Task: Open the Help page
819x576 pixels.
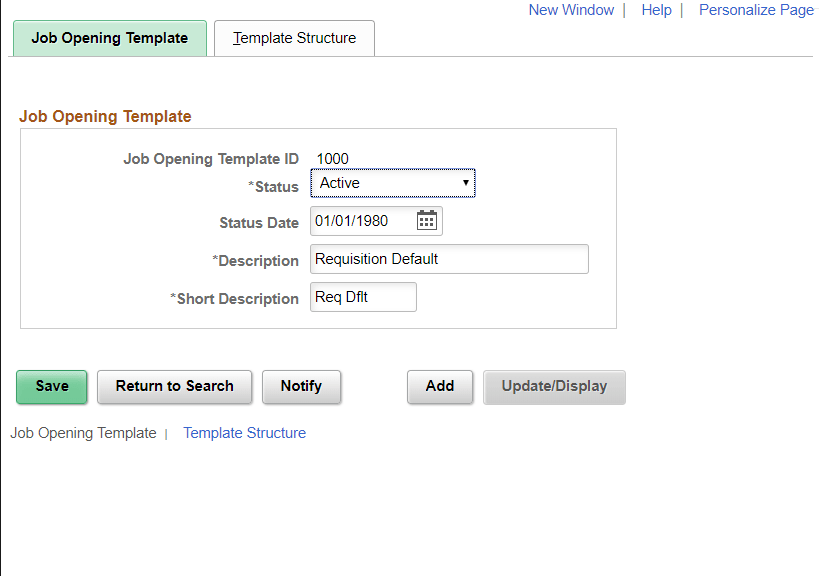Action: coord(656,10)
